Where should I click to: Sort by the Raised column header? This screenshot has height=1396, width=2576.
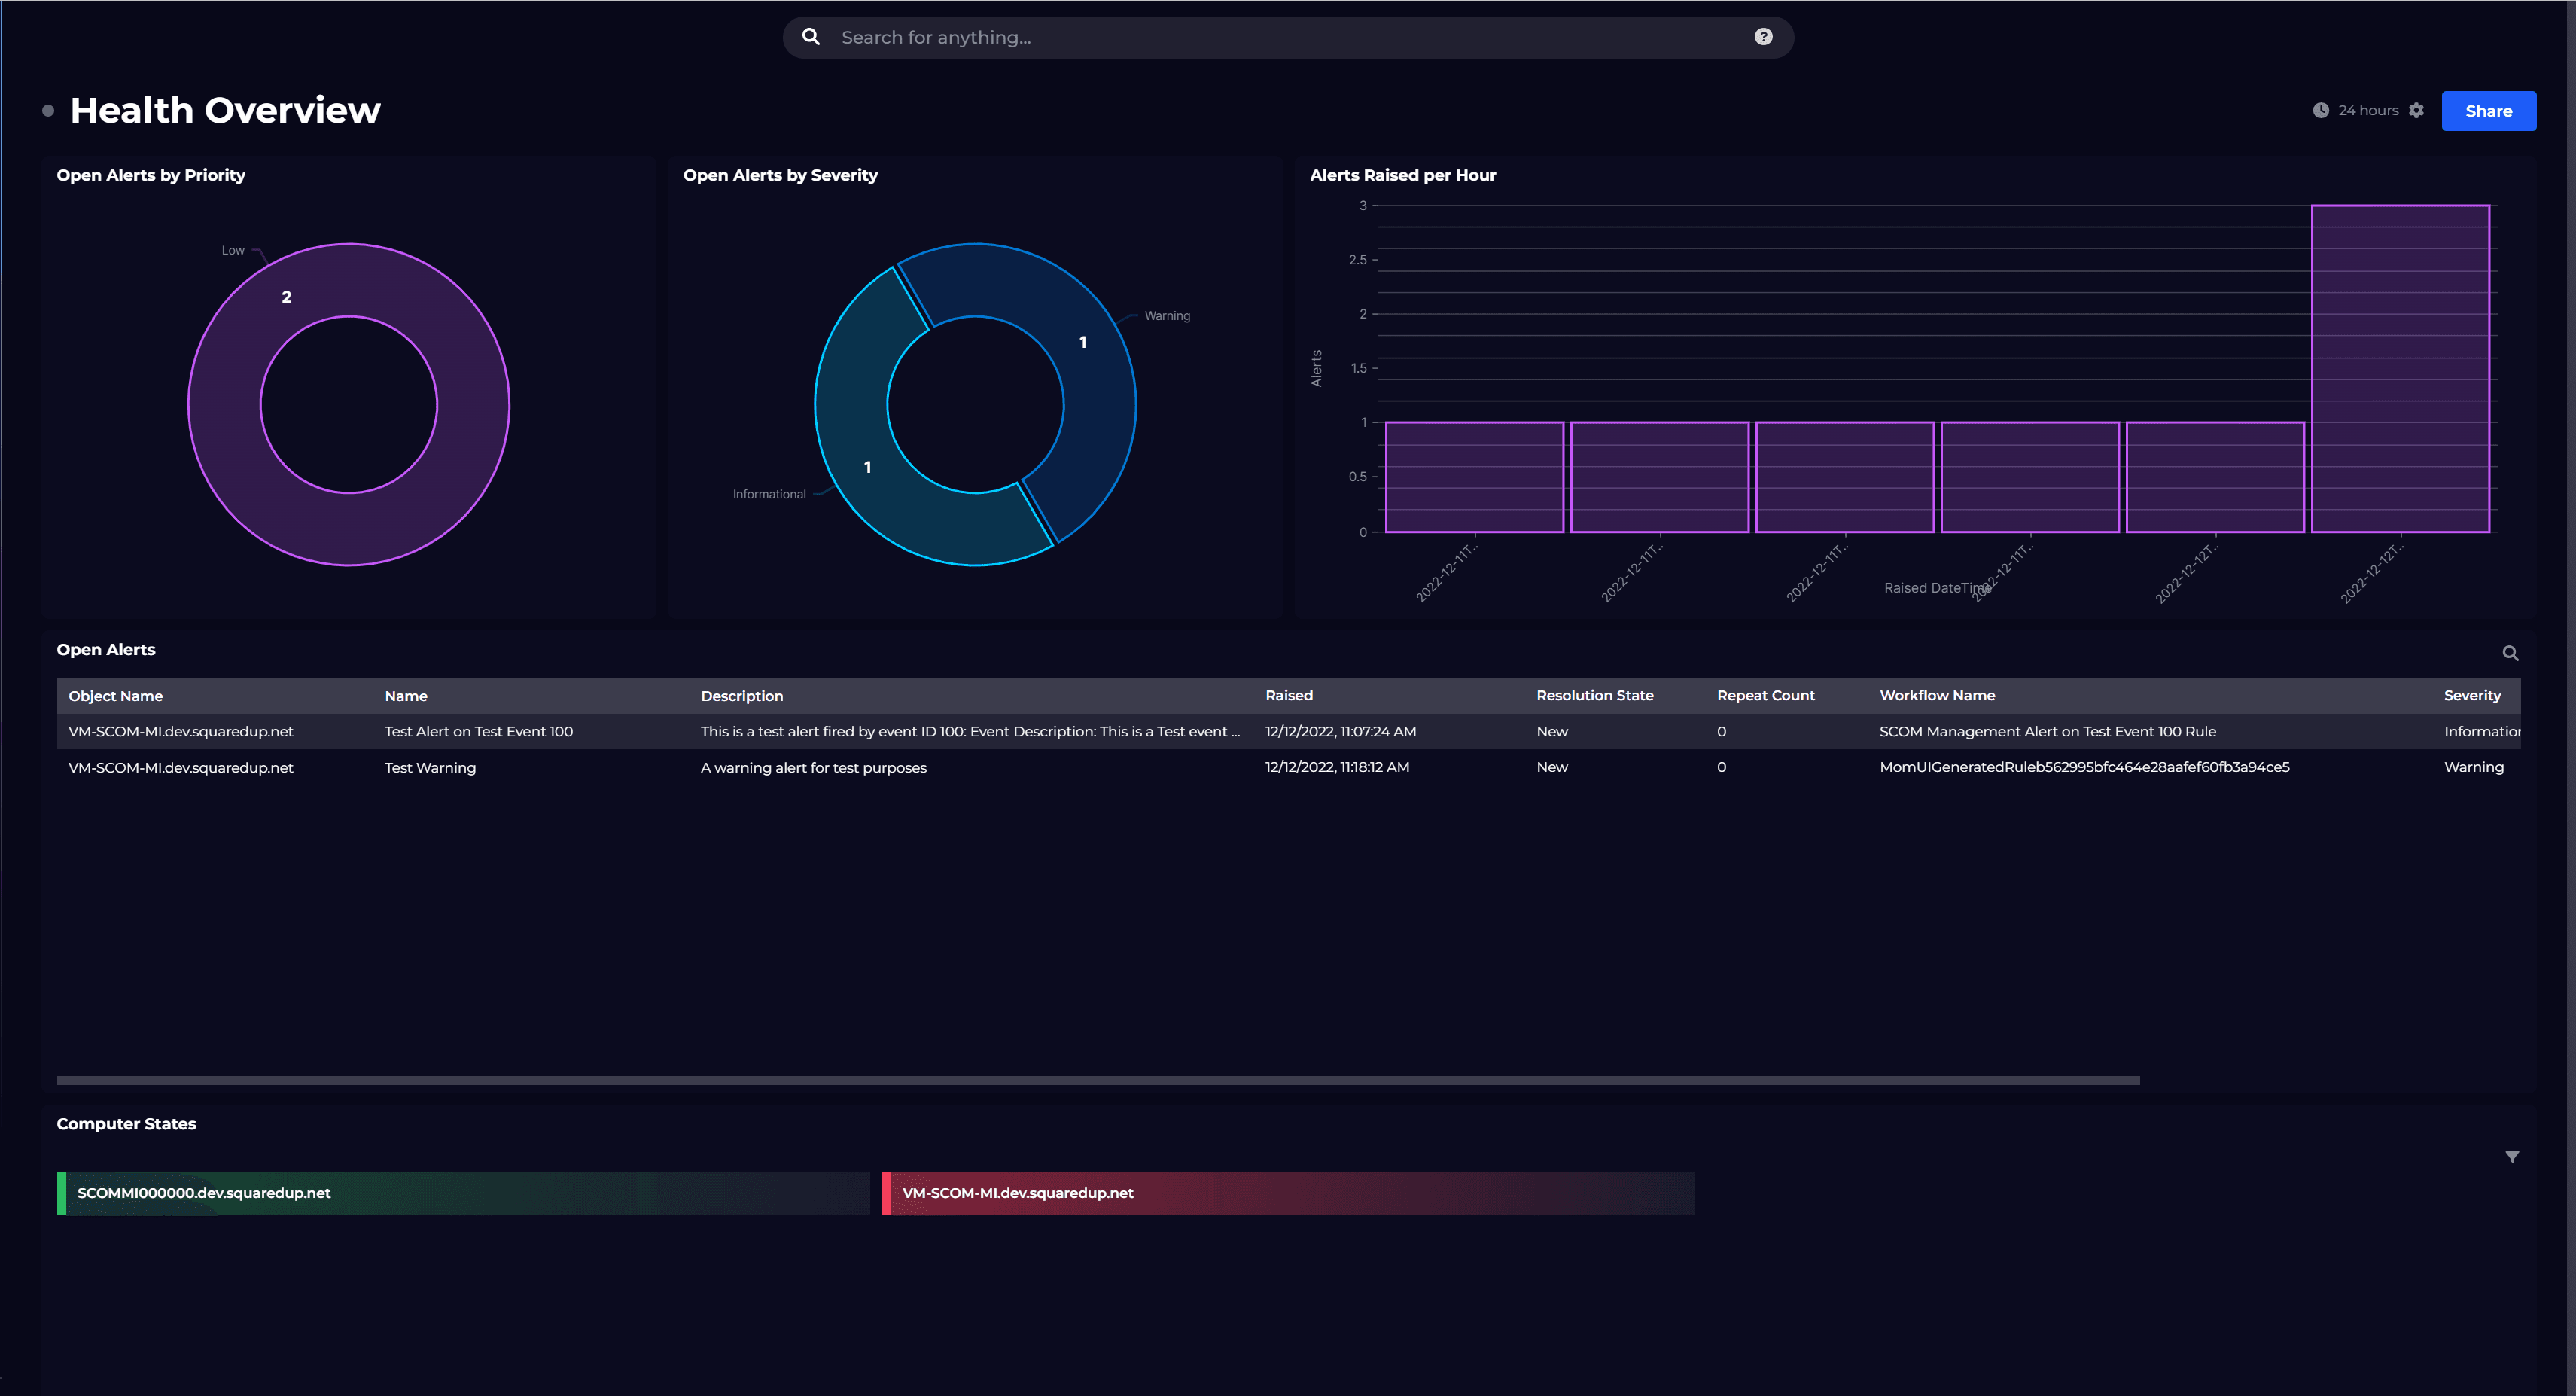coord(1288,695)
